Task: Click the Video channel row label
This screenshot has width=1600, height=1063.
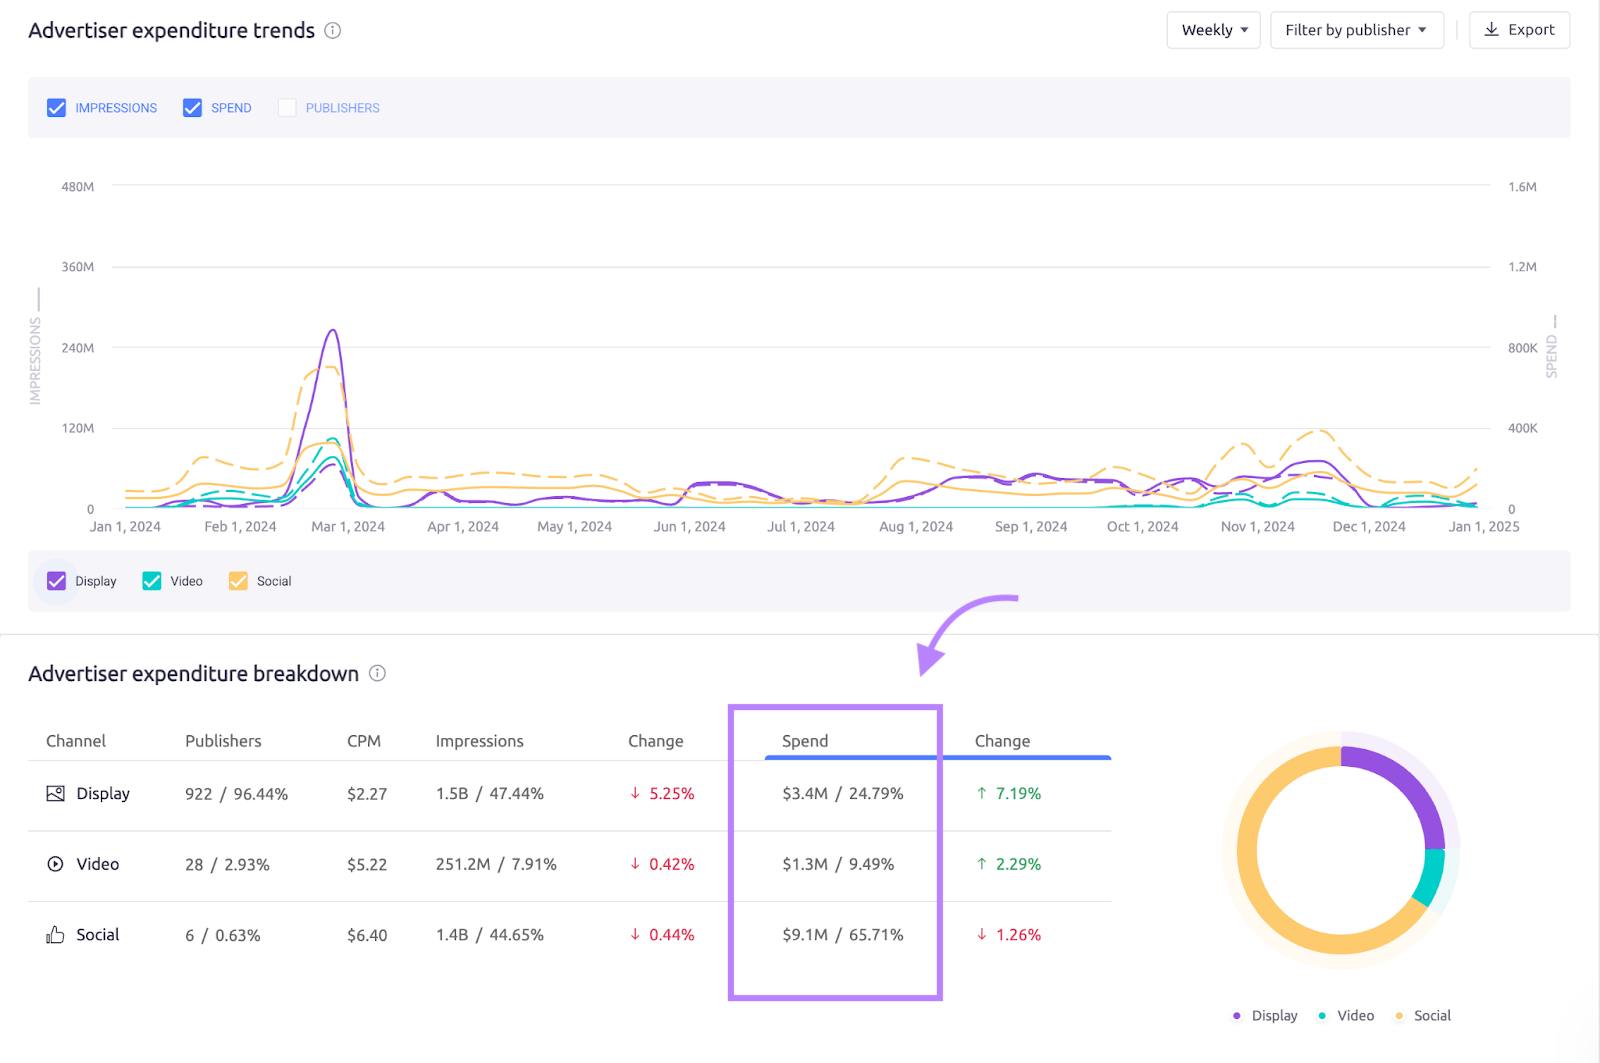Action: 98,864
